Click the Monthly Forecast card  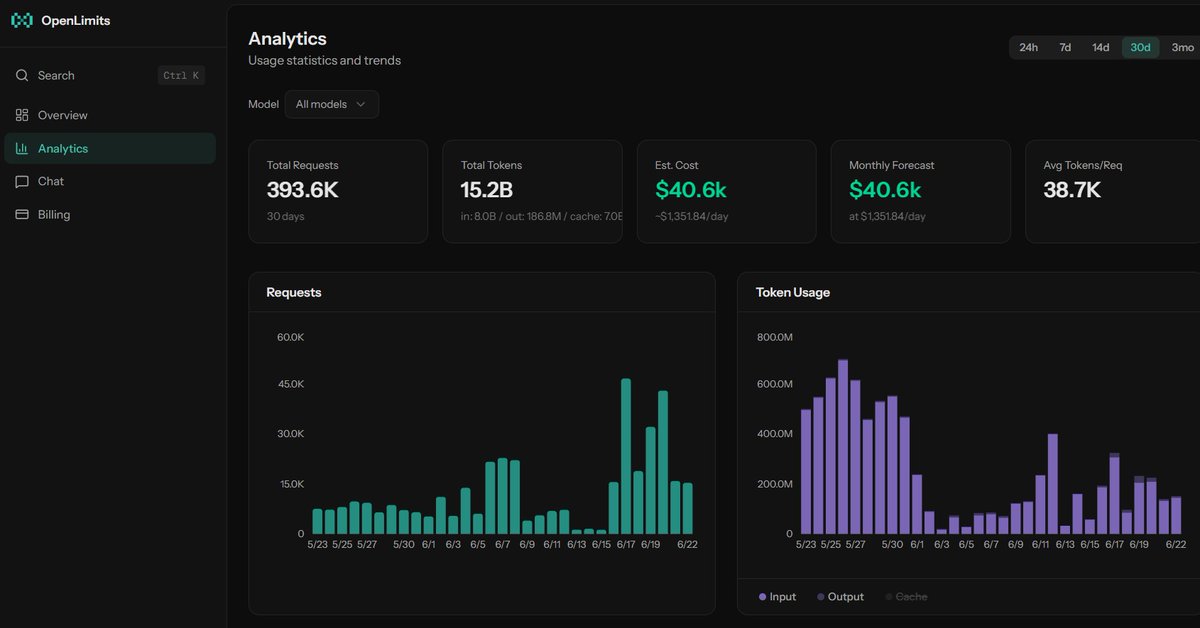tap(920, 191)
